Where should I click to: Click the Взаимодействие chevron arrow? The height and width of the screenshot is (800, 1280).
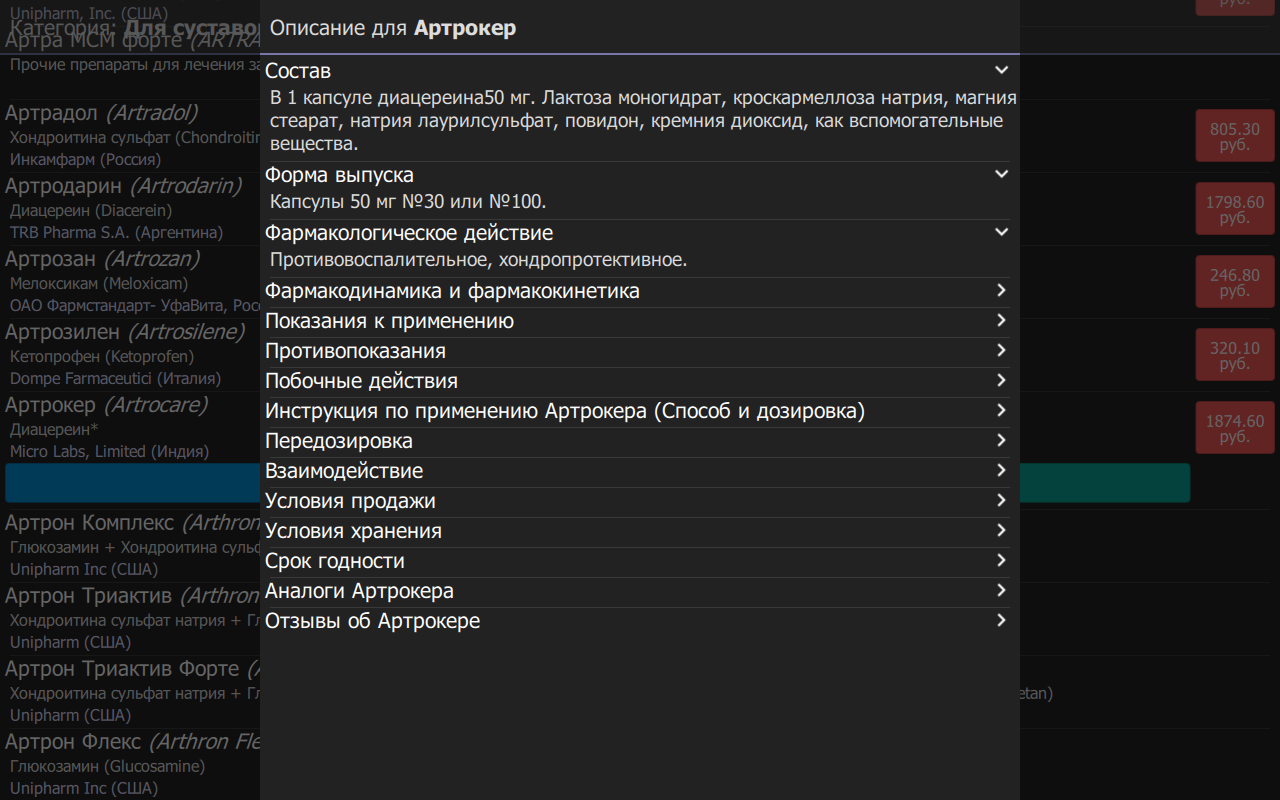(1000, 471)
